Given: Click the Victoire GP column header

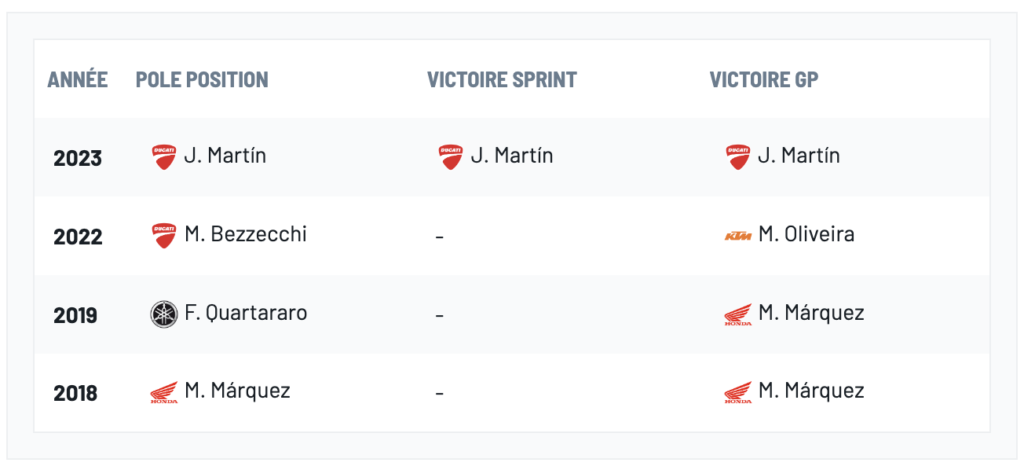Looking at the screenshot, I should click(x=764, y=80).
